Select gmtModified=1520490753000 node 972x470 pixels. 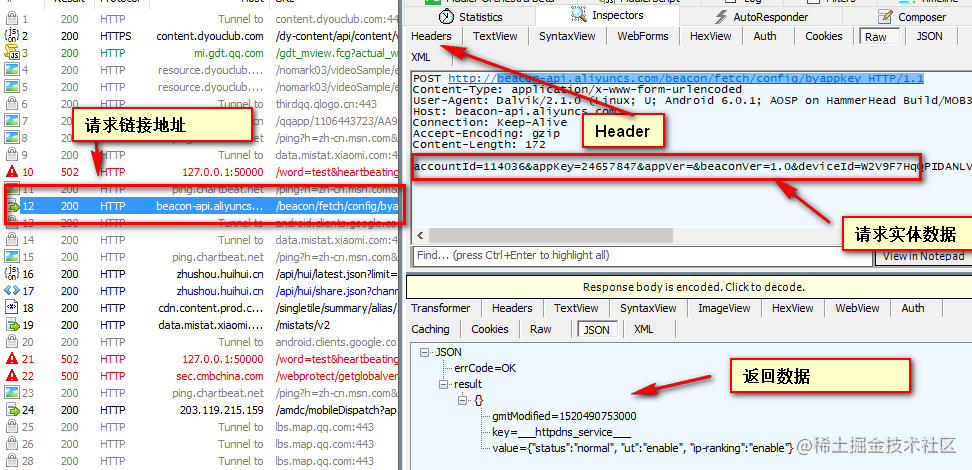(564, 416)
